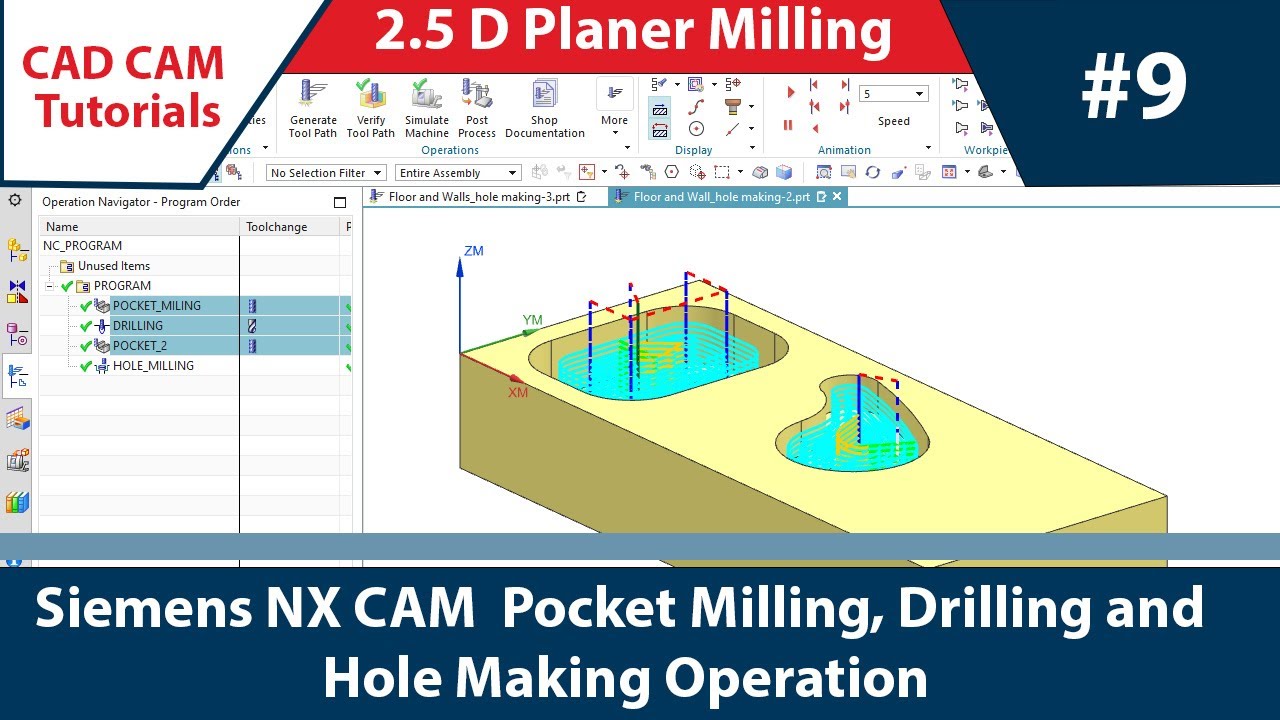Click the rectangle selection marquee icon
The height and width of the screenshot is (720, 1280).
click(722, 172)
